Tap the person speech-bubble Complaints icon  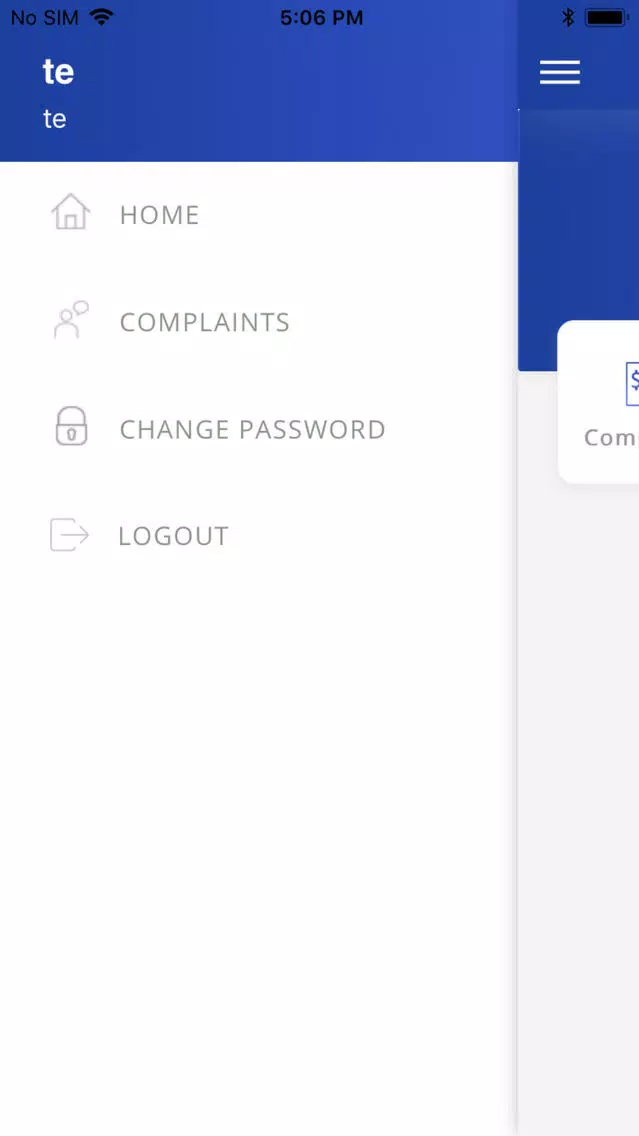[x=71, y=320]
